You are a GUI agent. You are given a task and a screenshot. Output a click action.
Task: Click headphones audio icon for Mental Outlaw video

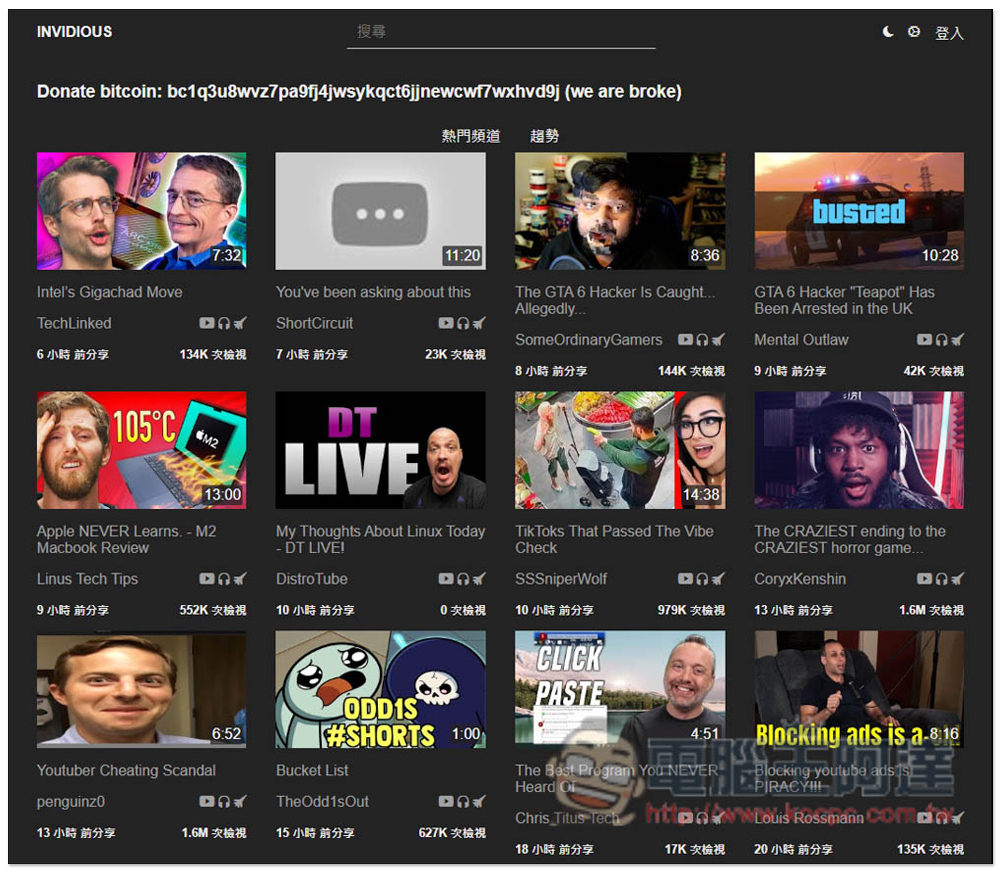[941, 340]
